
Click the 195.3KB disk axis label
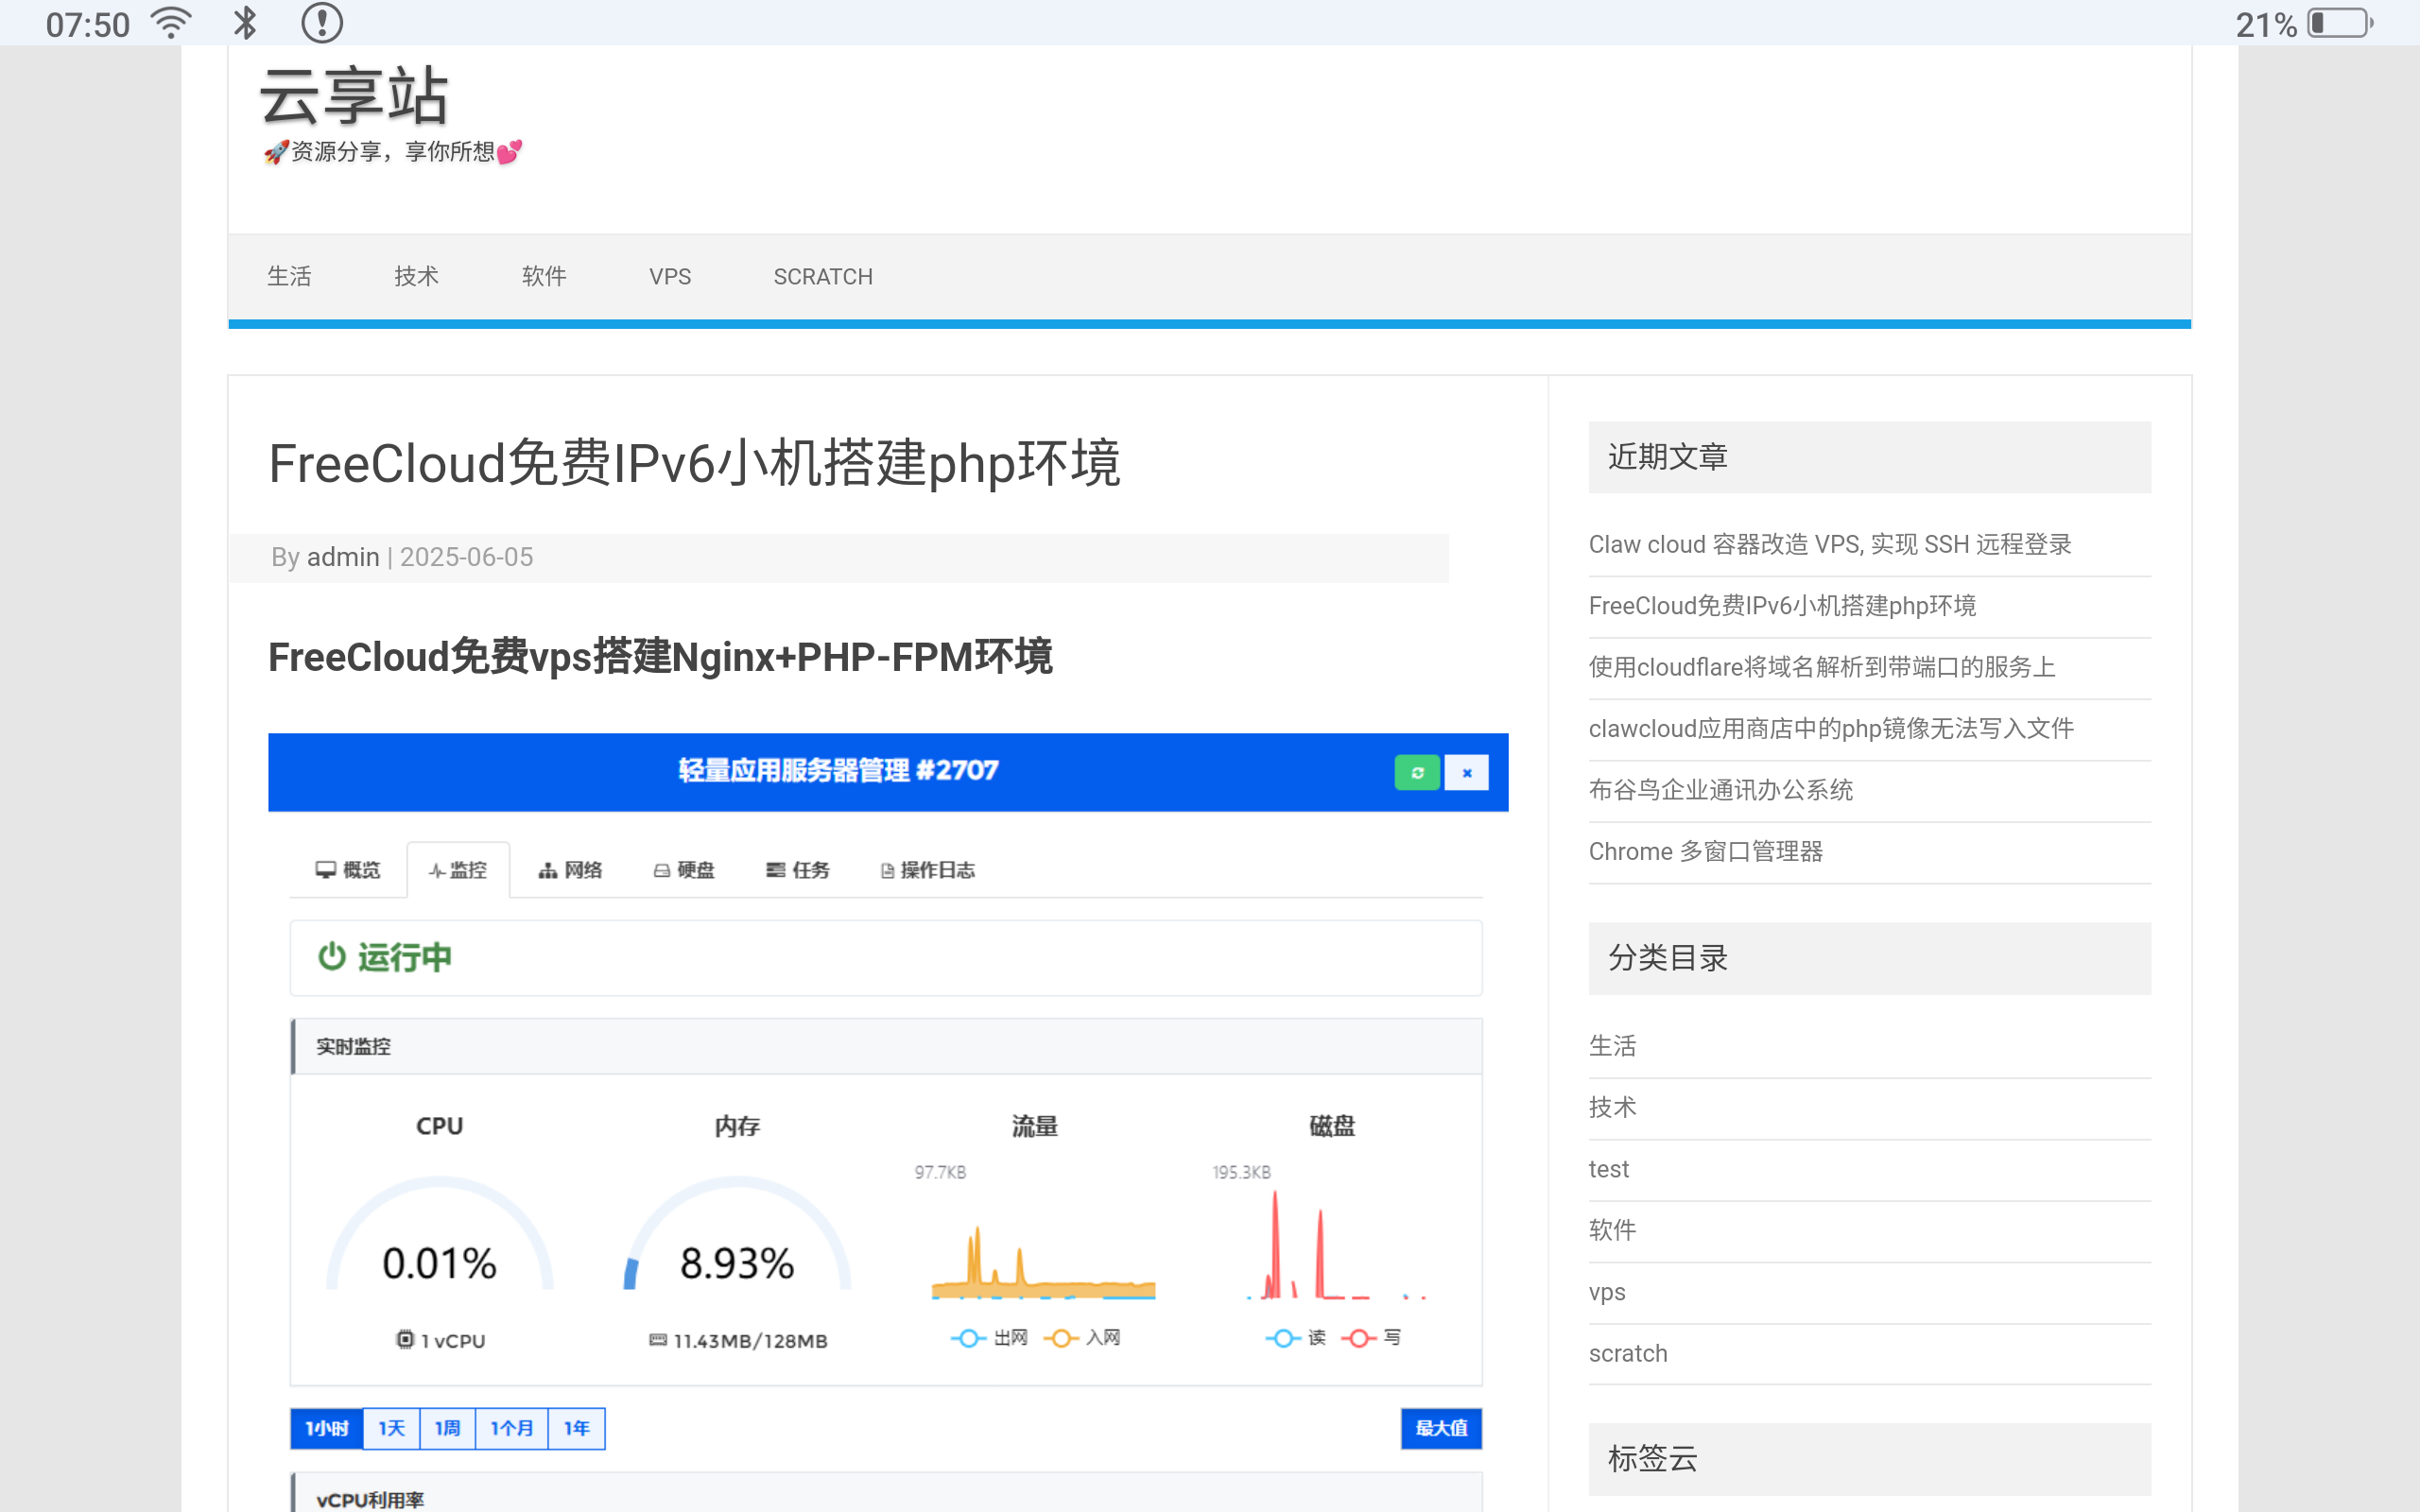tap(1242, 1172)
